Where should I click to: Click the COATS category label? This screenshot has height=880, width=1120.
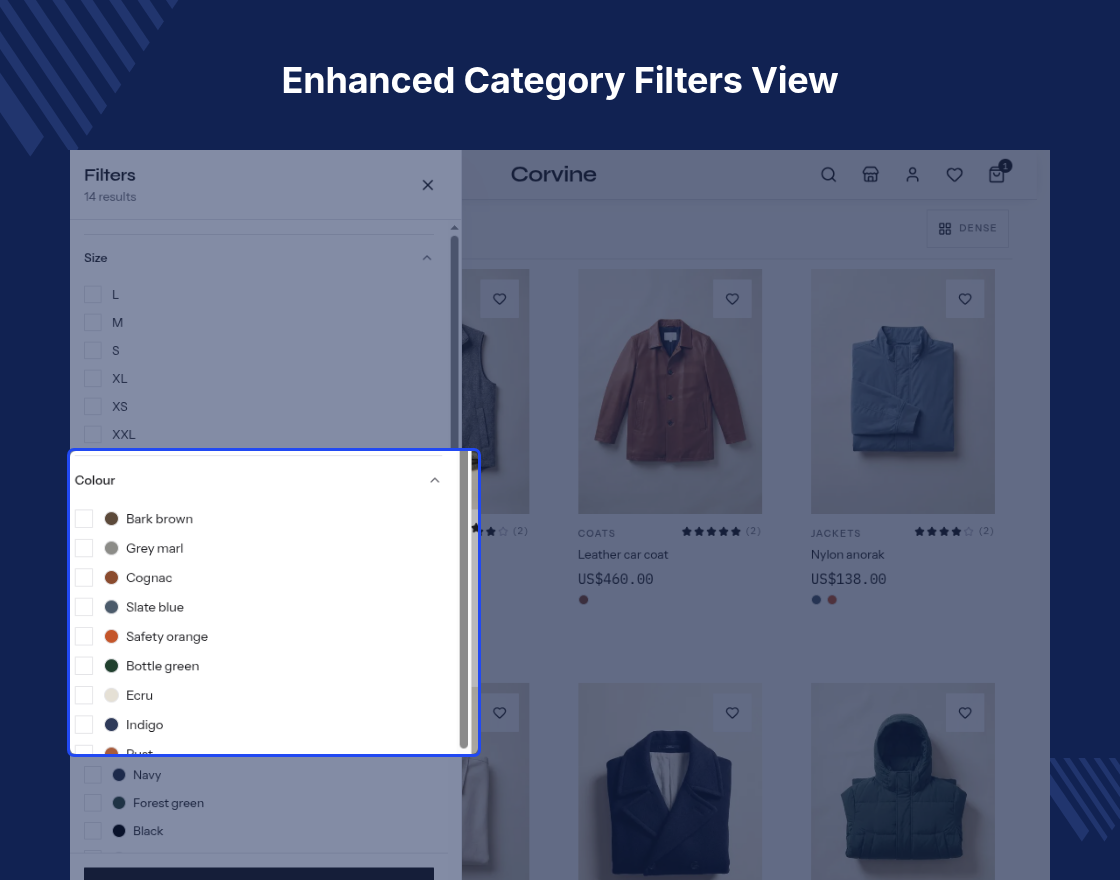[596, 534]
